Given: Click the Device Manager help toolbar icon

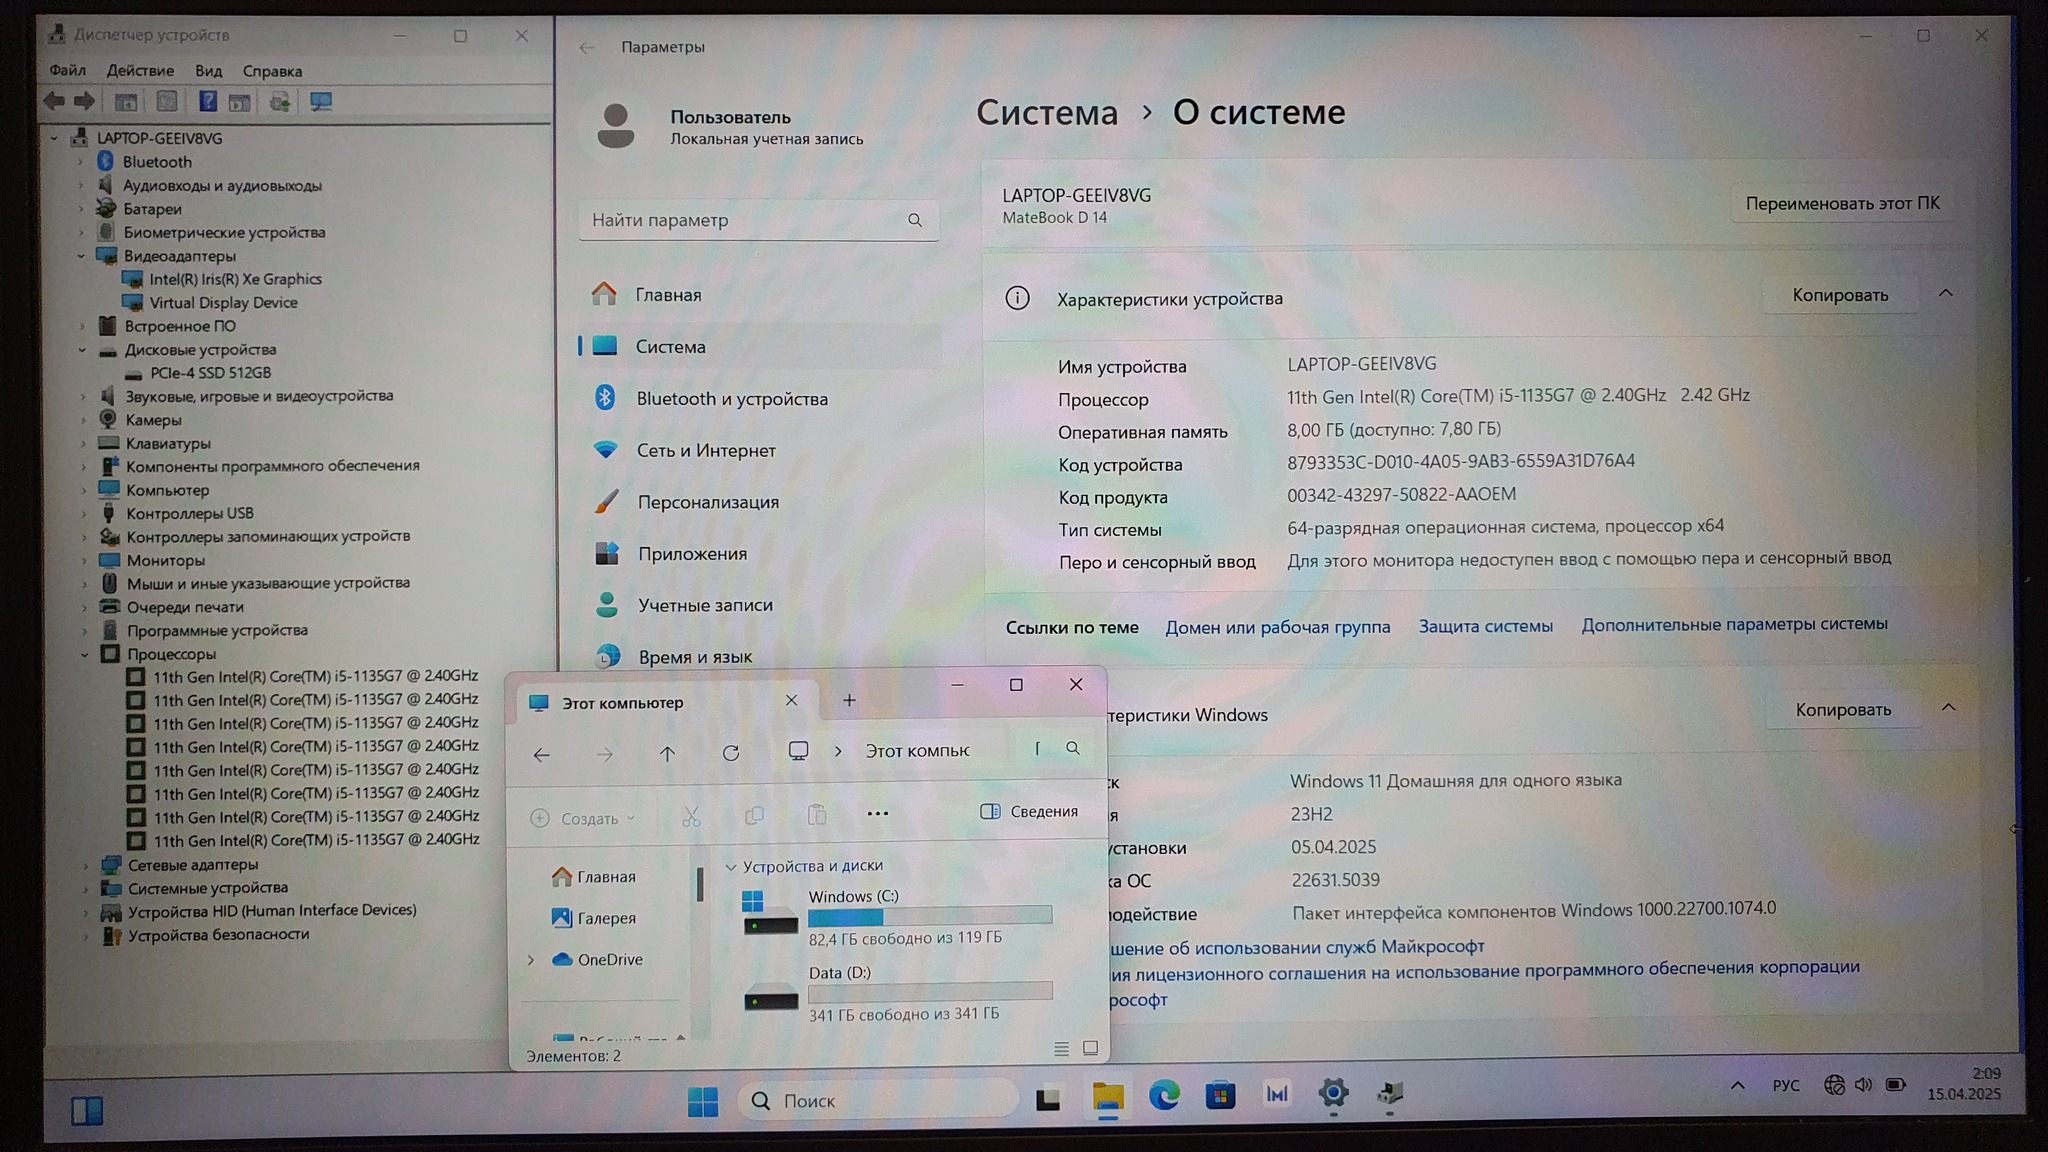Looking at the screenshot, I should pos(207,102).
